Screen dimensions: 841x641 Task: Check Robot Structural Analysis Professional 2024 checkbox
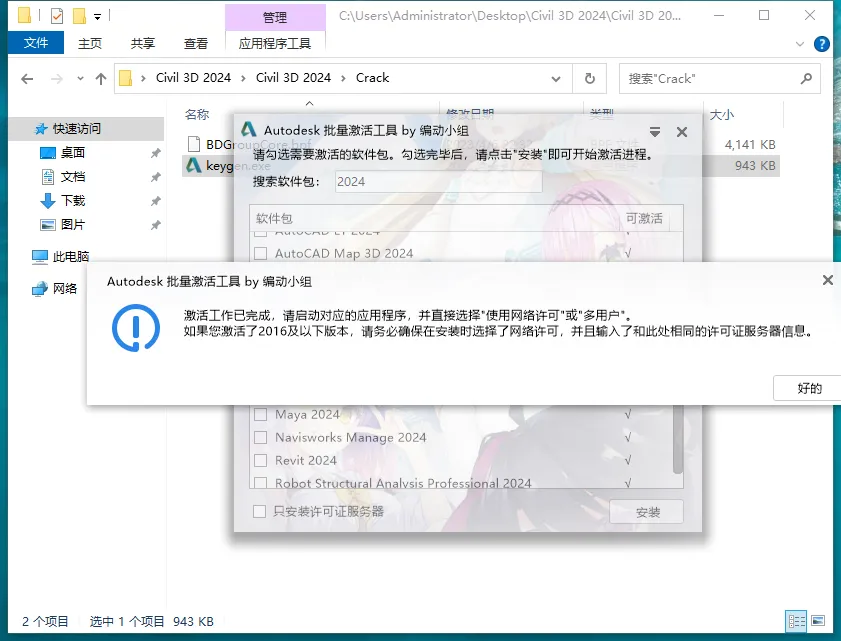coord(261,483)
